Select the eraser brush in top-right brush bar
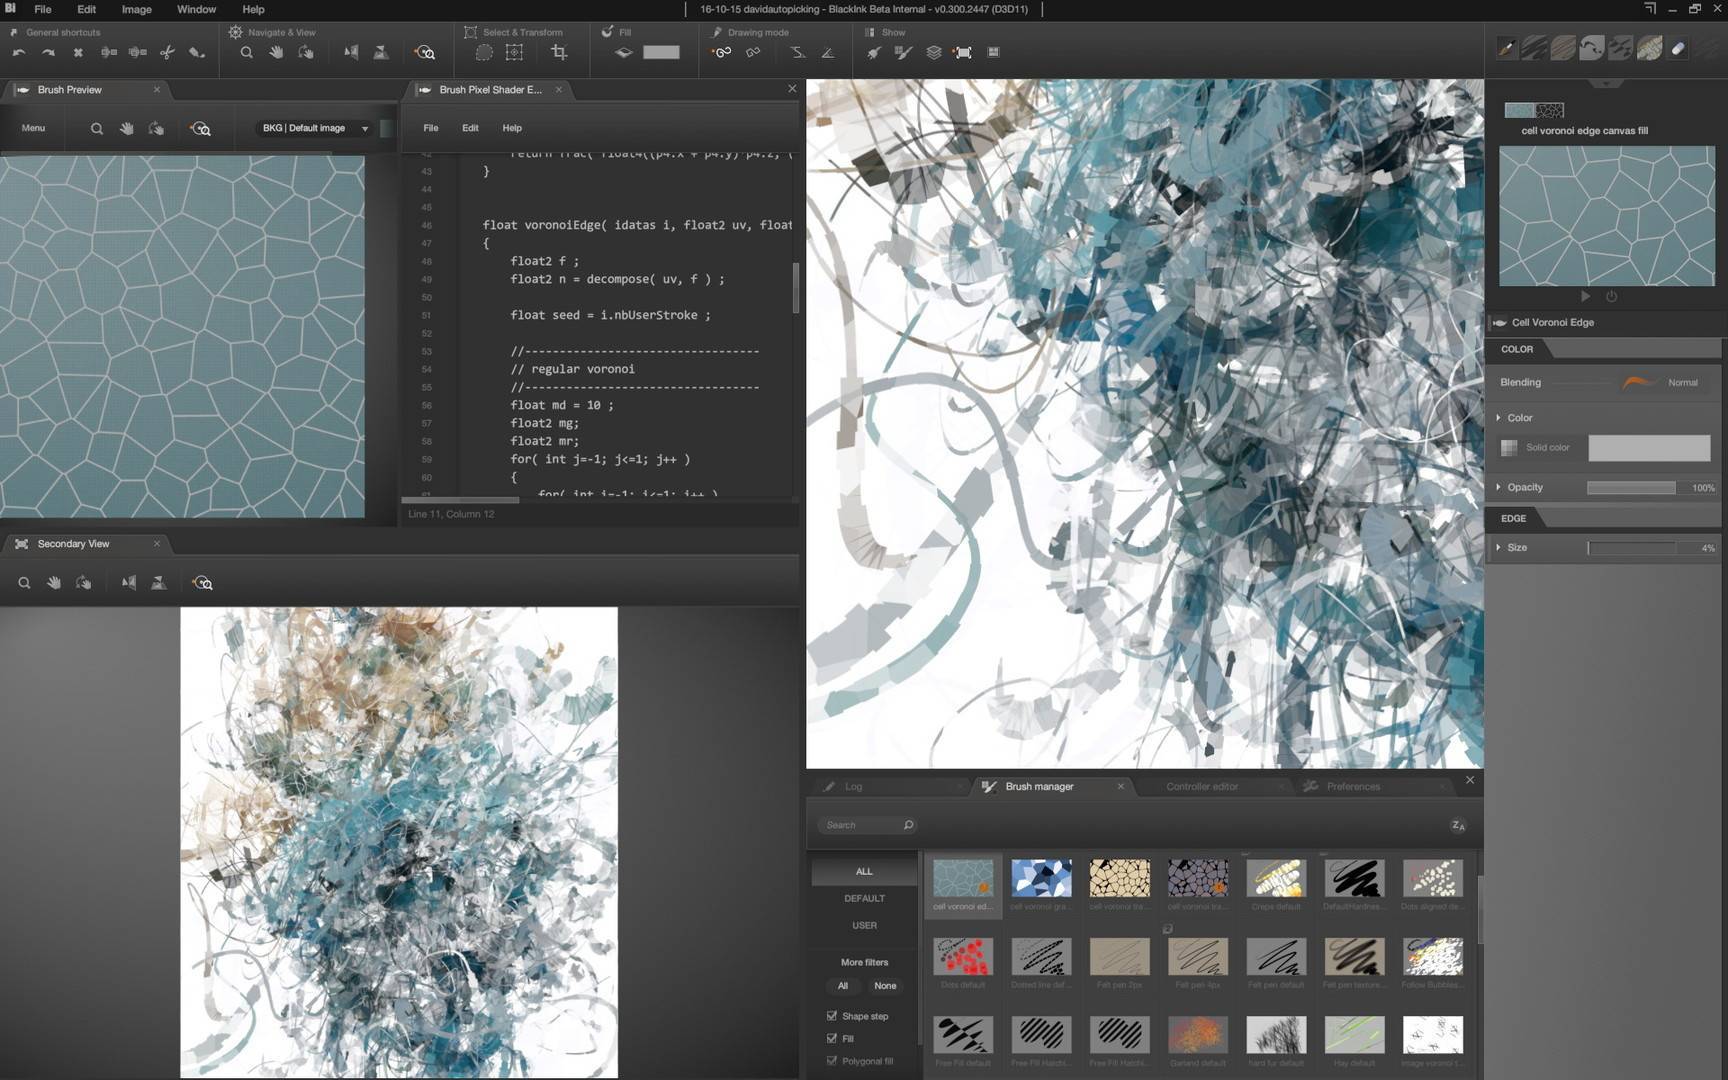This screenshot has width=1728, height=1080. [x=1678, y=48]
